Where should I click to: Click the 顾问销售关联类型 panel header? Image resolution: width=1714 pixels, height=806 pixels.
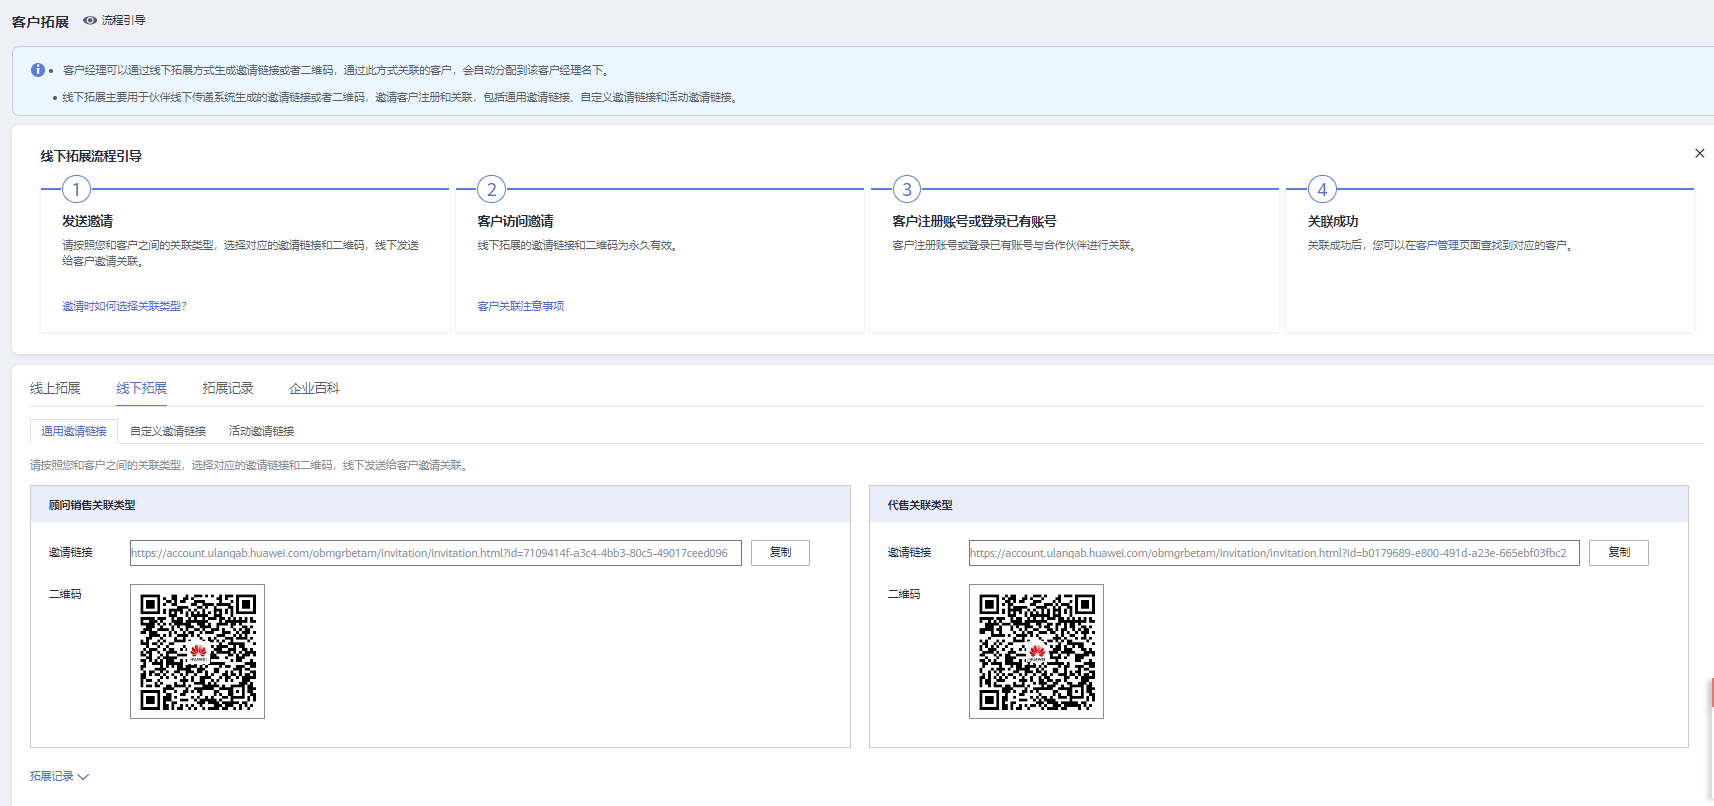coord(440,504)
